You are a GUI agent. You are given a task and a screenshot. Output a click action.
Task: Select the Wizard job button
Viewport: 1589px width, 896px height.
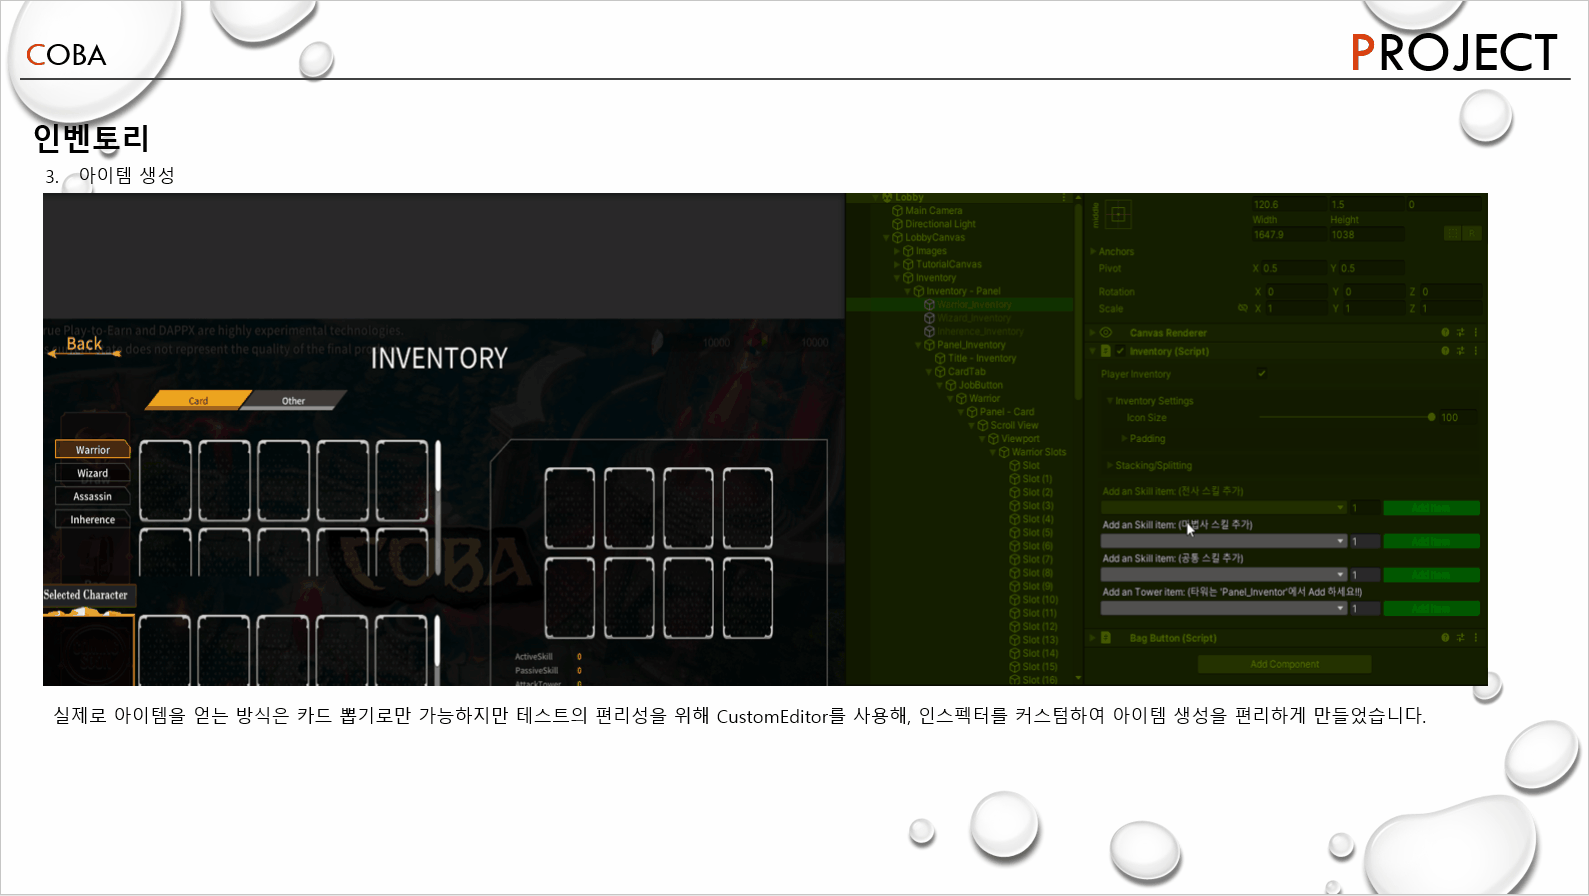tap(93, 473)
